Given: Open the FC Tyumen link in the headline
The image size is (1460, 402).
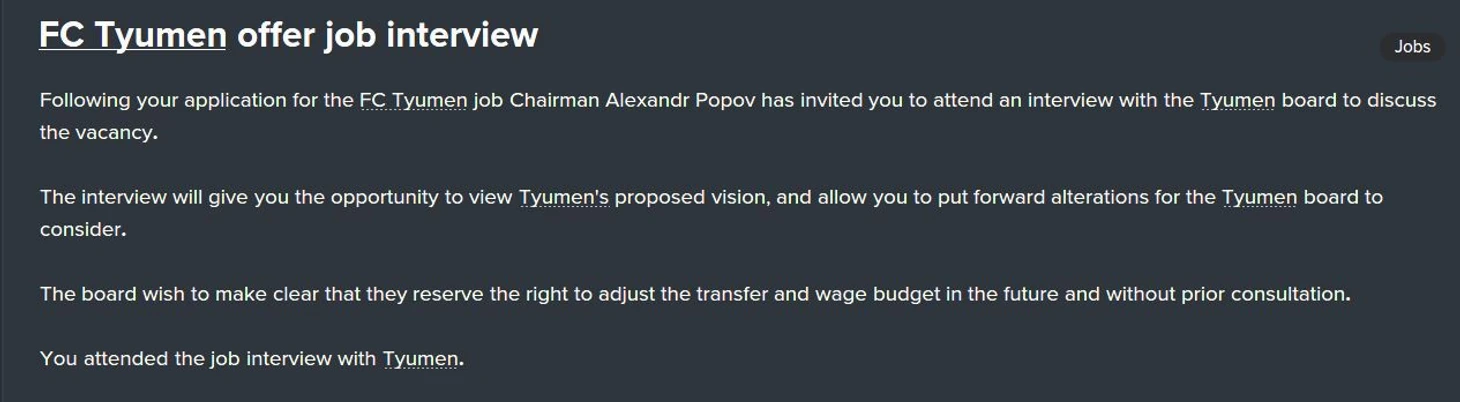Looking at the screenshot, I should (x=132, y=35).
